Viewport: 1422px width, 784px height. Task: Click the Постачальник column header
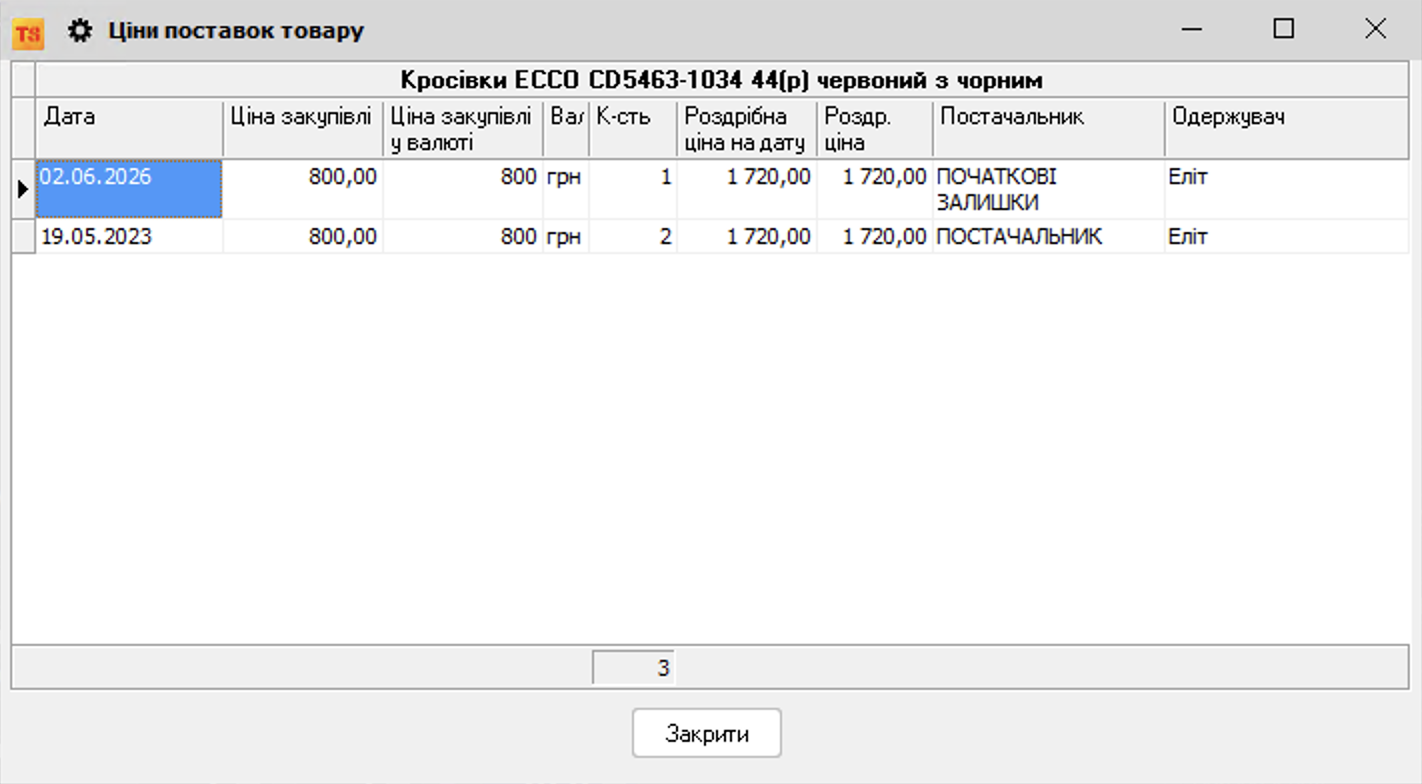[1048, 127]
